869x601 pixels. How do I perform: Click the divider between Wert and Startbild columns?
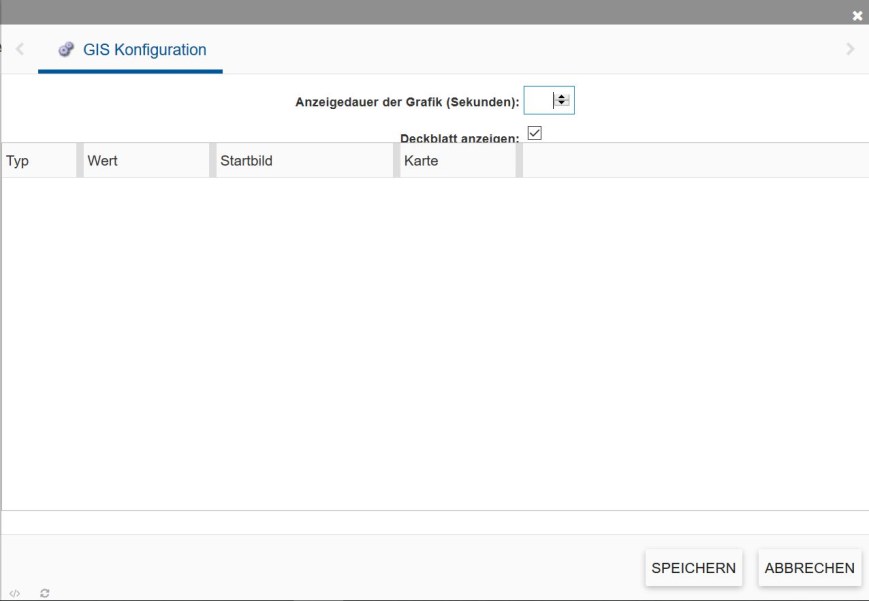[212, 161]
